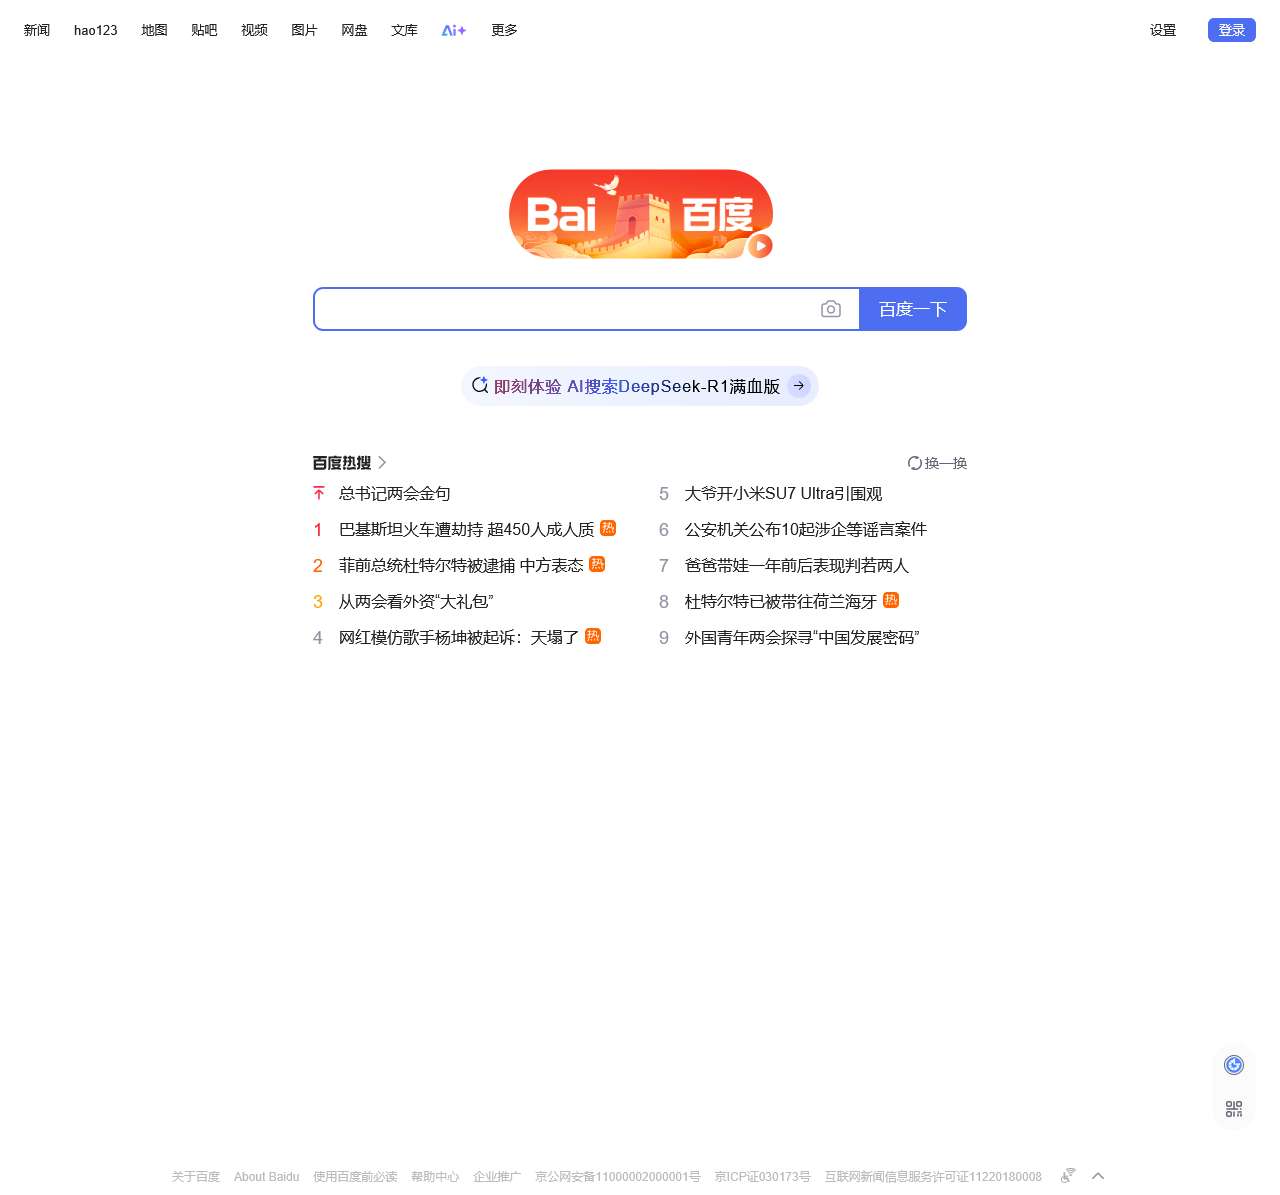Image resolution: width=1280 pixels, height=1195 pixels.
Task: Open 帮助中心 footer link
Action: pos(435,1176)
